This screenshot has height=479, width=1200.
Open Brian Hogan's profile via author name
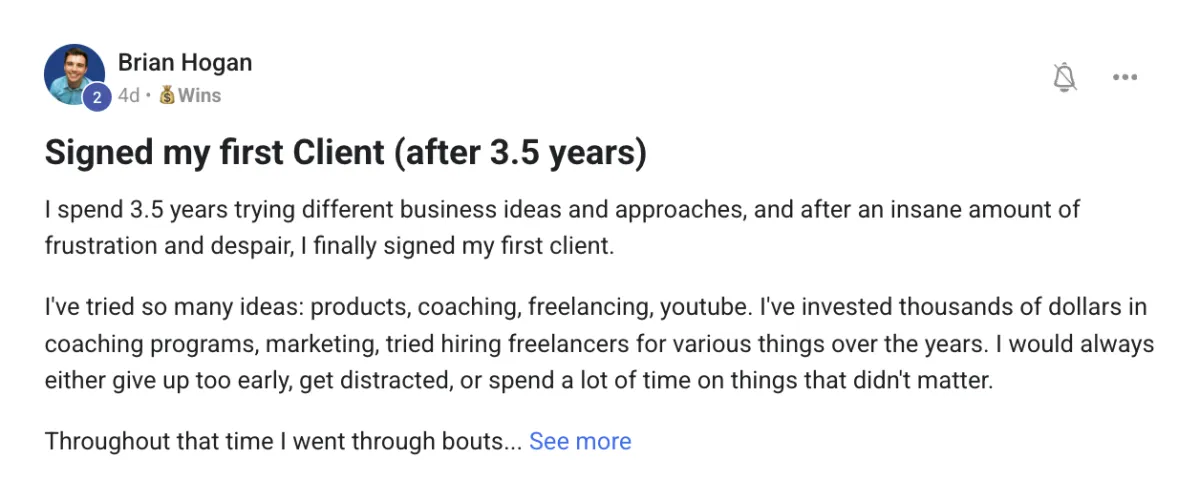coord(185,62)
